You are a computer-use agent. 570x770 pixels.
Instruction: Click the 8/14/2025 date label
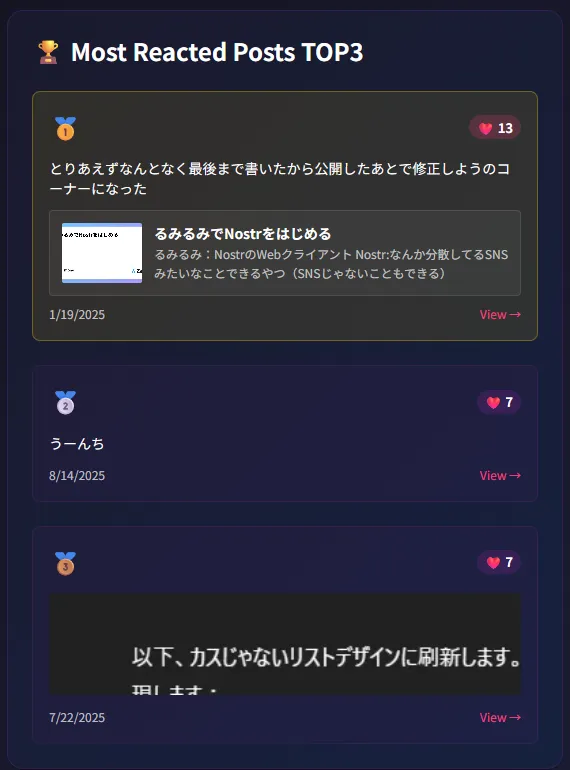pyautogui.click(x=77, y=475)
